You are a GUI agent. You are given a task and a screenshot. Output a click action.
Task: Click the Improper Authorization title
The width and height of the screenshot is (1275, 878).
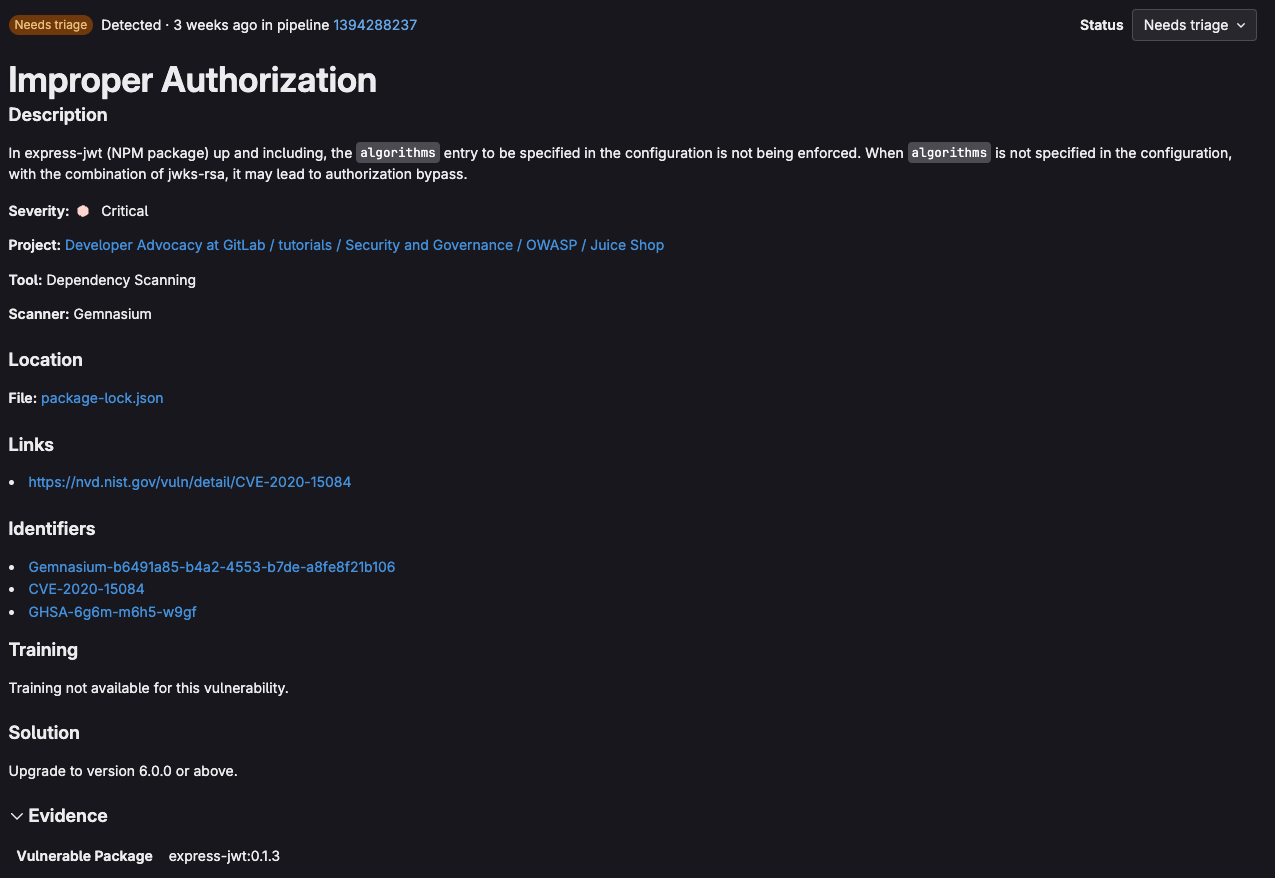point(192,80)
